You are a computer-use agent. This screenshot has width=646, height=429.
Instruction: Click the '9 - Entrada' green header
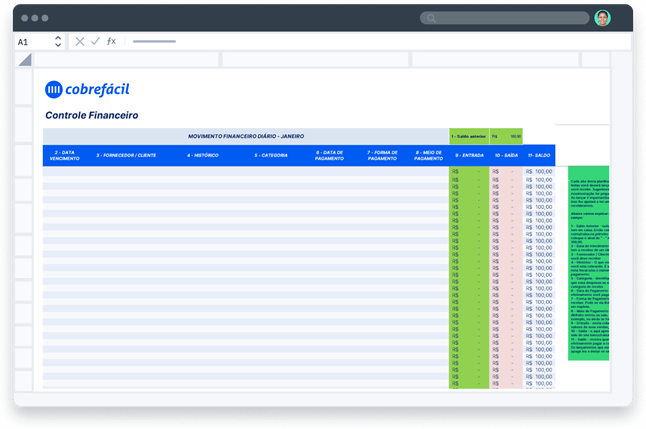[469, 155]
